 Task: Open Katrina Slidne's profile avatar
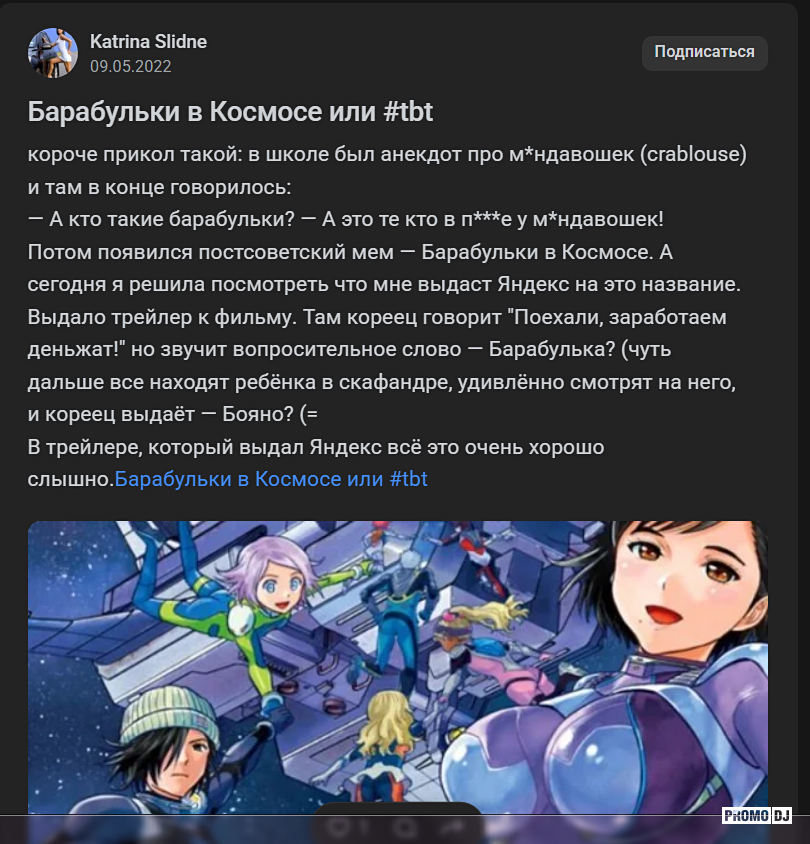coord(53,53)
